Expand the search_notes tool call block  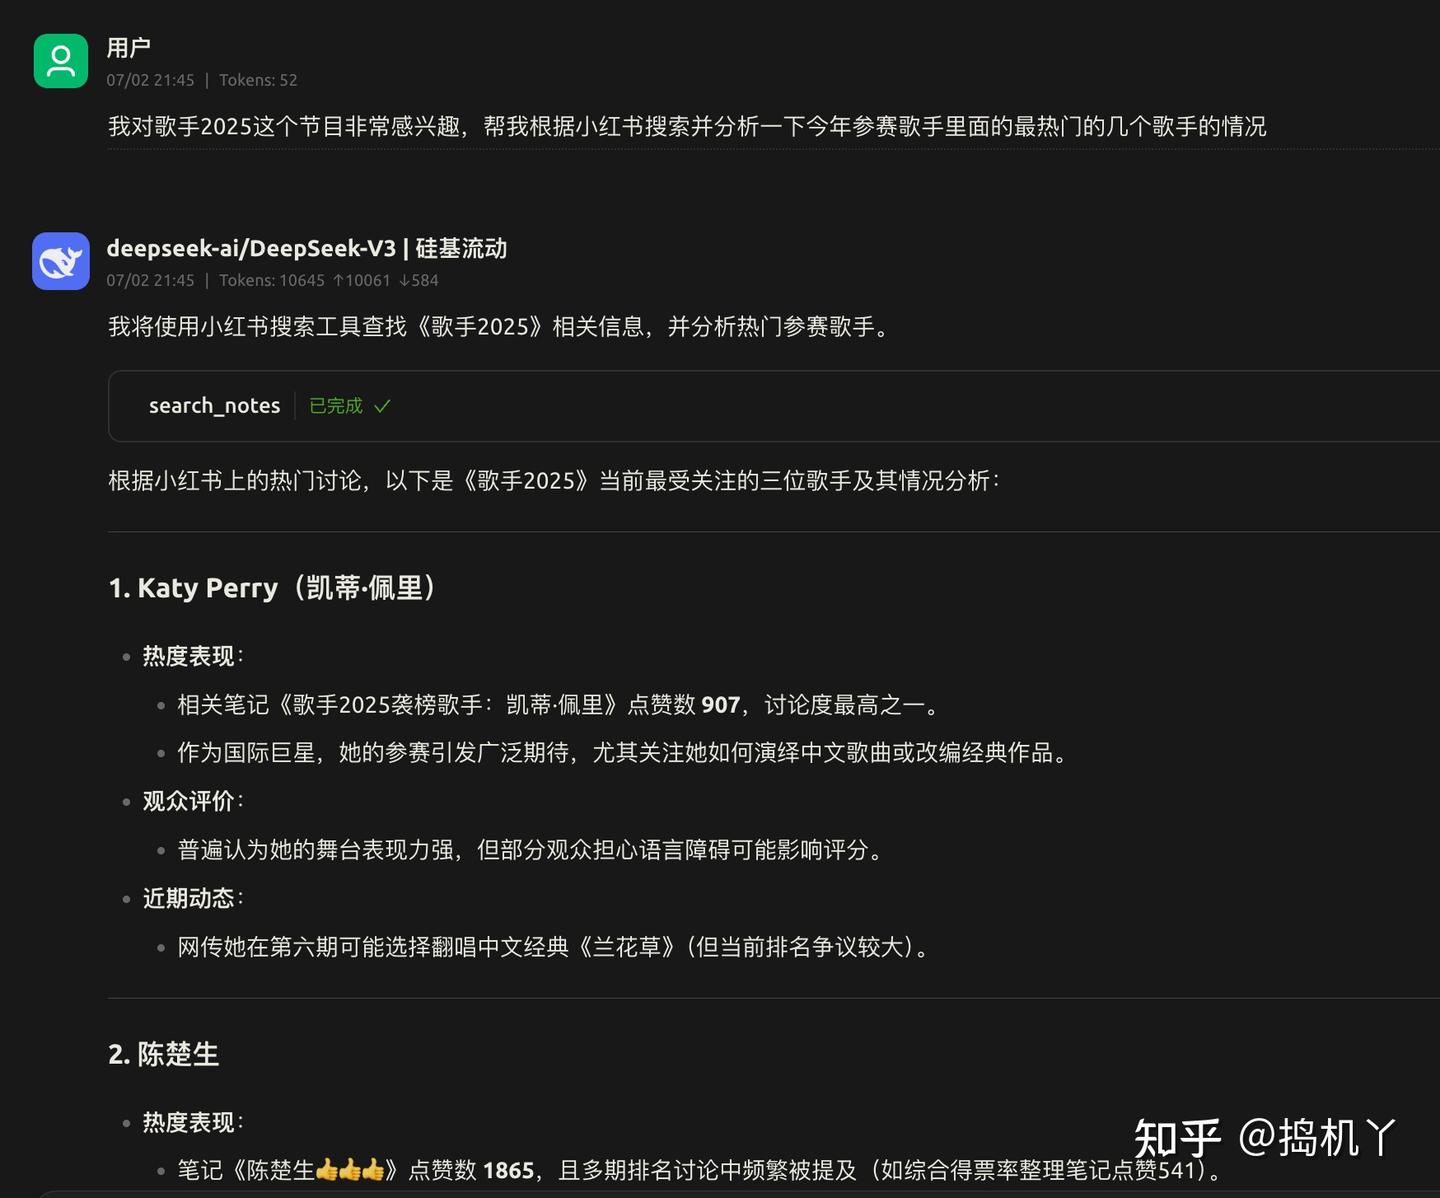(x=773, y=406)
